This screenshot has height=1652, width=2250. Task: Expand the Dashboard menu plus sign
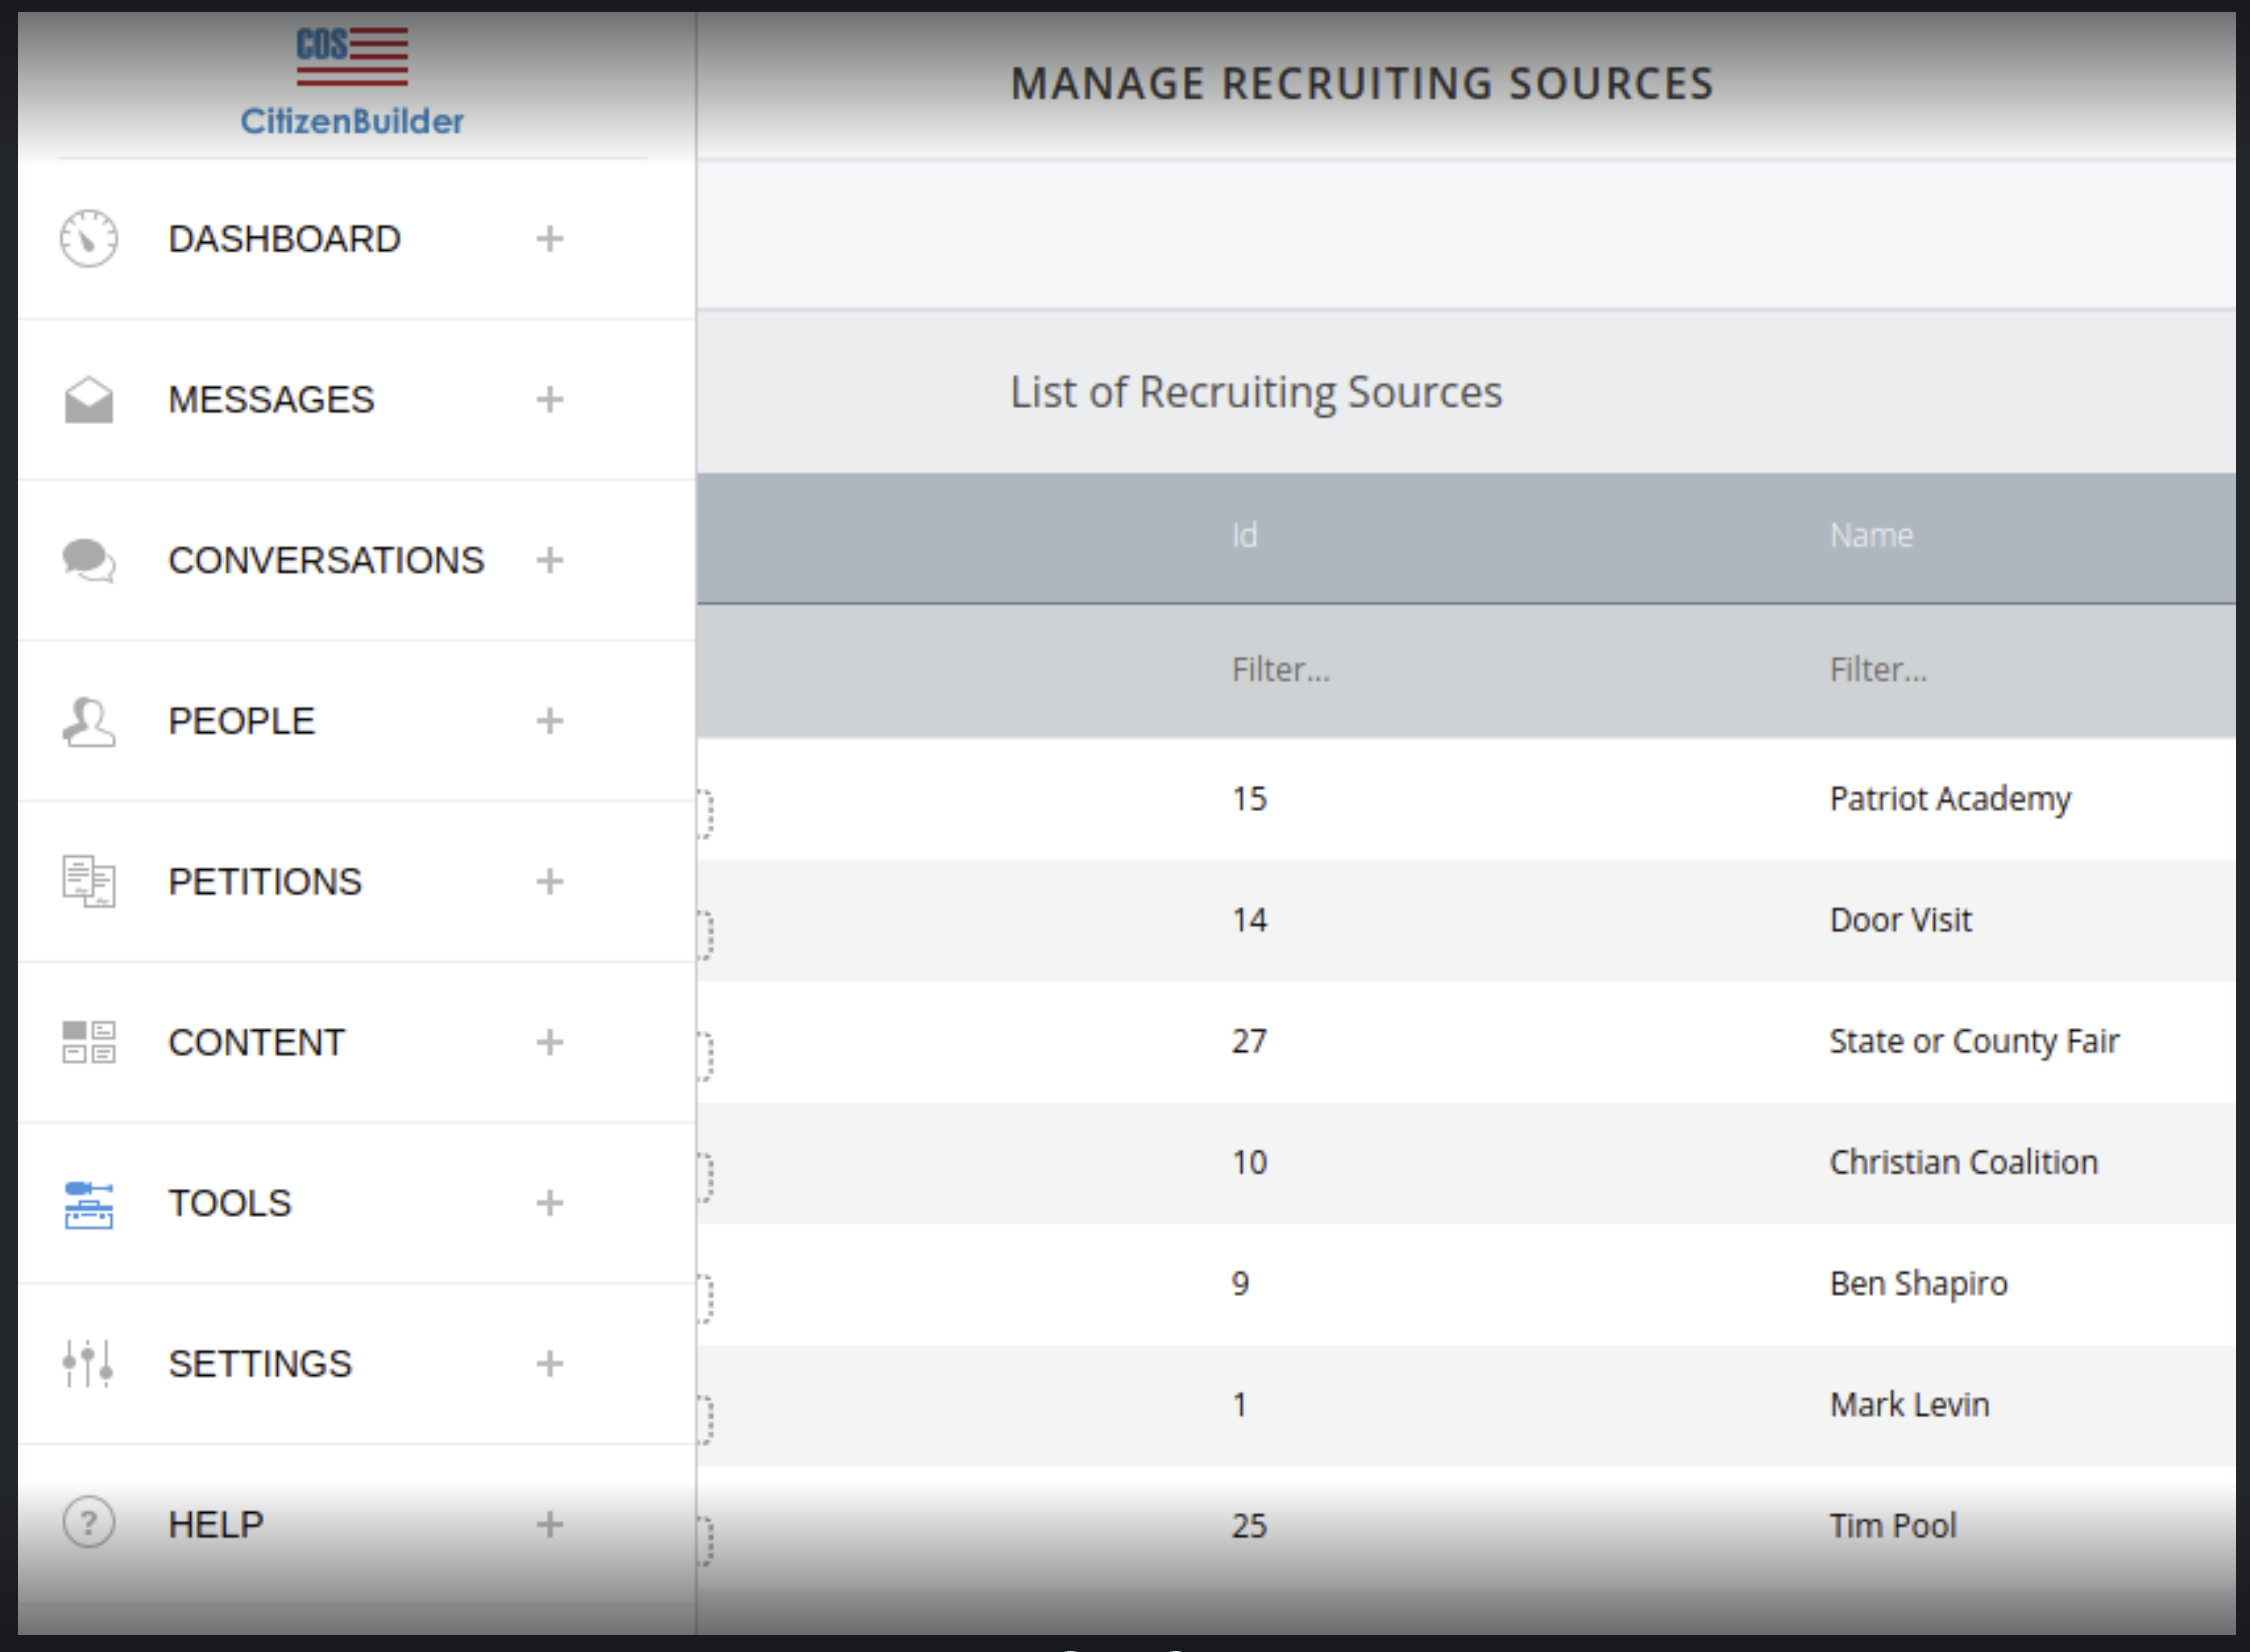point(549,239)
